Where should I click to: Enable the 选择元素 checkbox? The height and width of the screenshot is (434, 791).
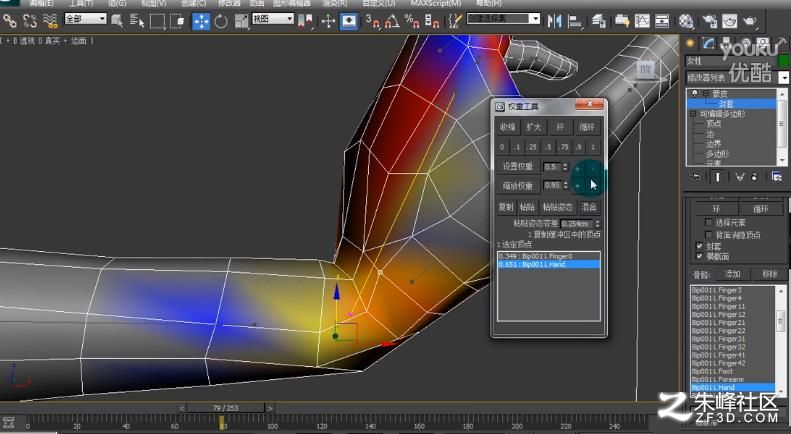click(708, 222)
